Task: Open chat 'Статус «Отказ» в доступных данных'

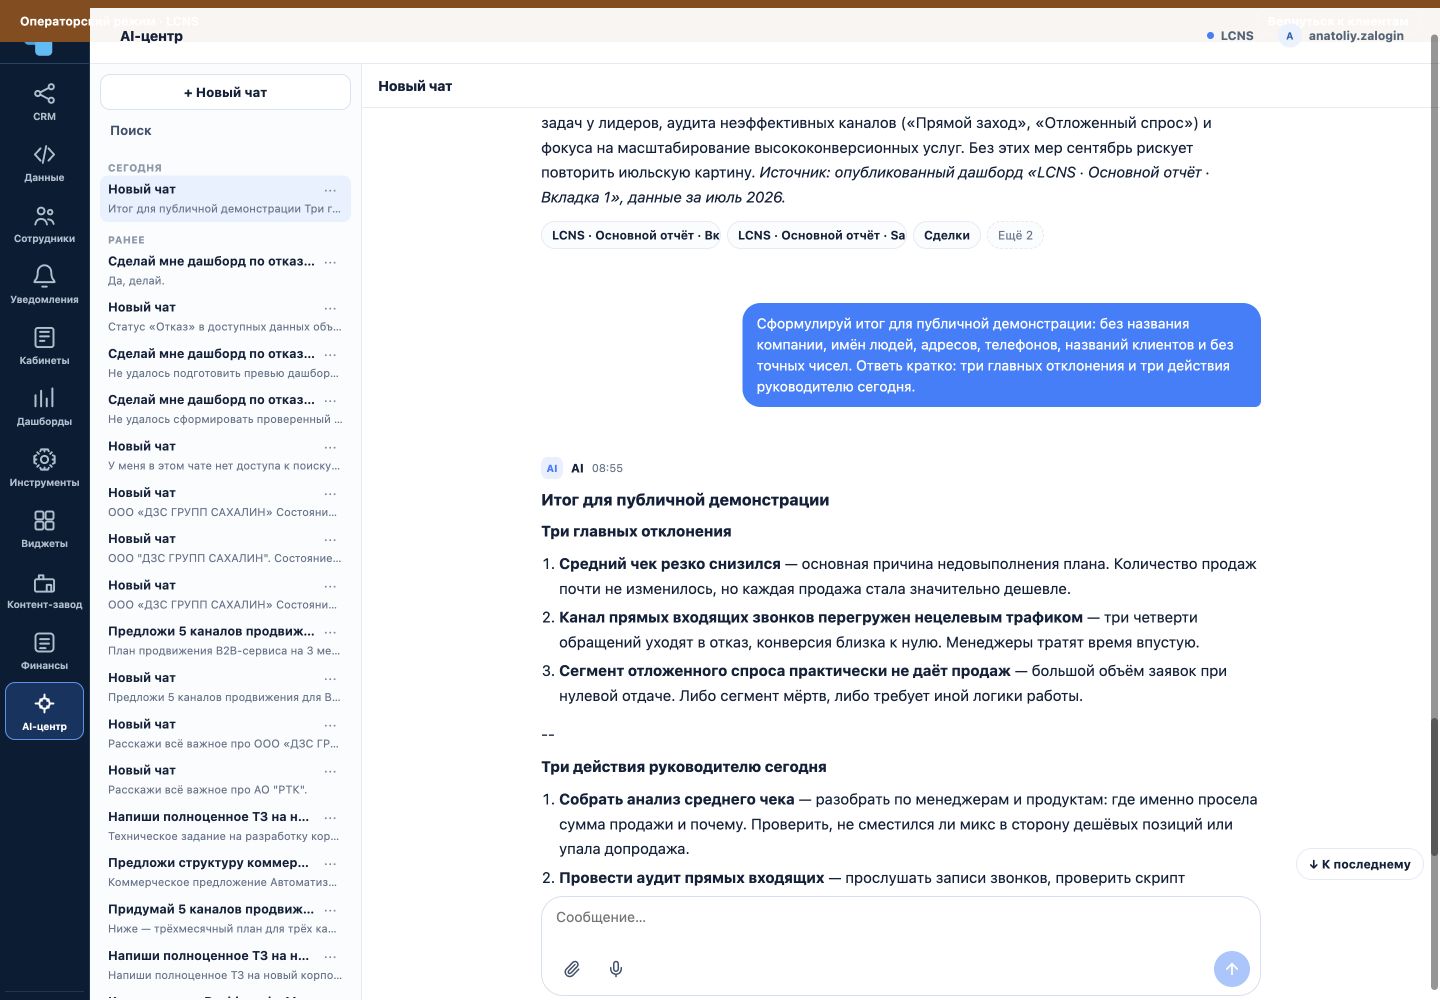Action: tap(225, 317)
